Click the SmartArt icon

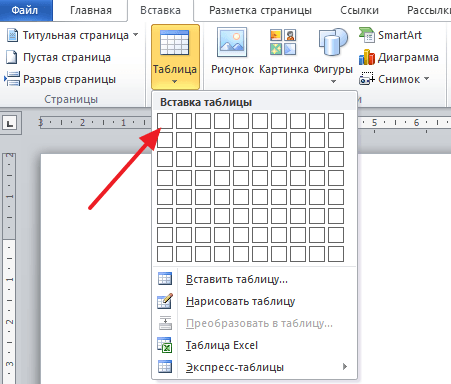(367, 35)
